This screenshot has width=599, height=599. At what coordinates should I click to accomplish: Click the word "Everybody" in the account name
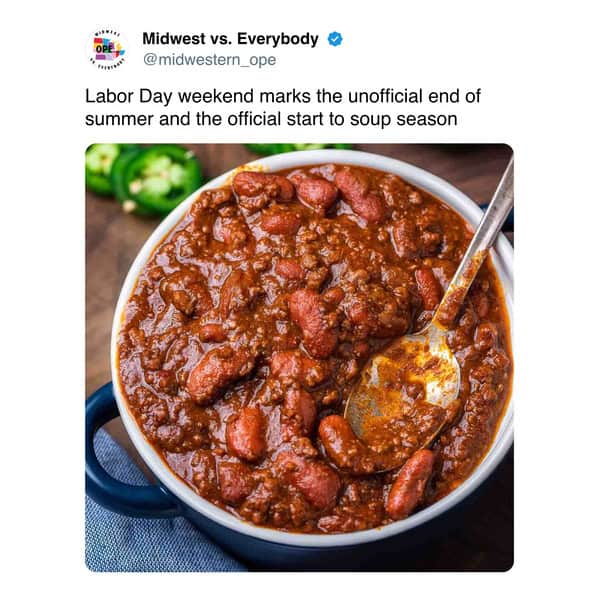coord(278,39)
